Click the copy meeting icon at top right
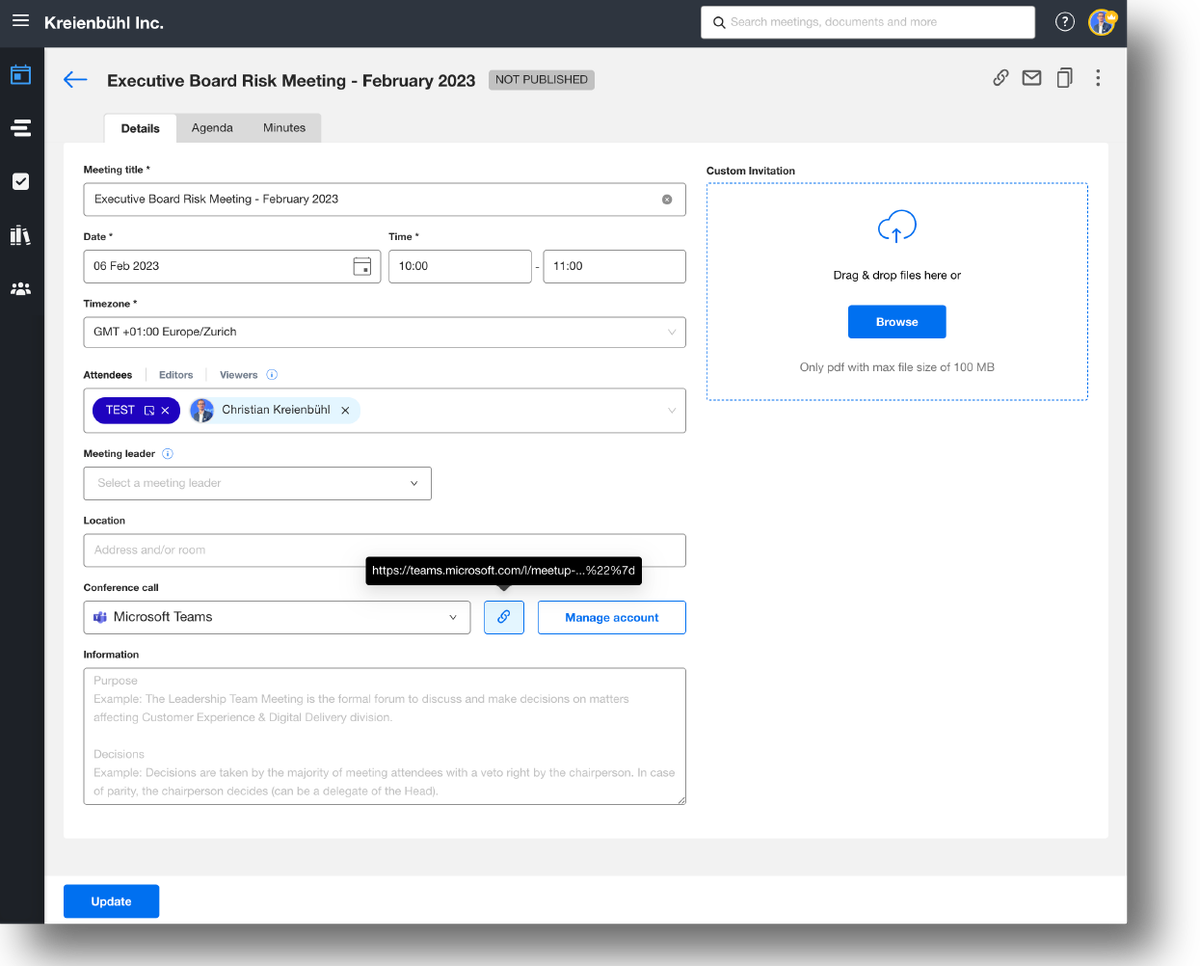 [1064, 77]
